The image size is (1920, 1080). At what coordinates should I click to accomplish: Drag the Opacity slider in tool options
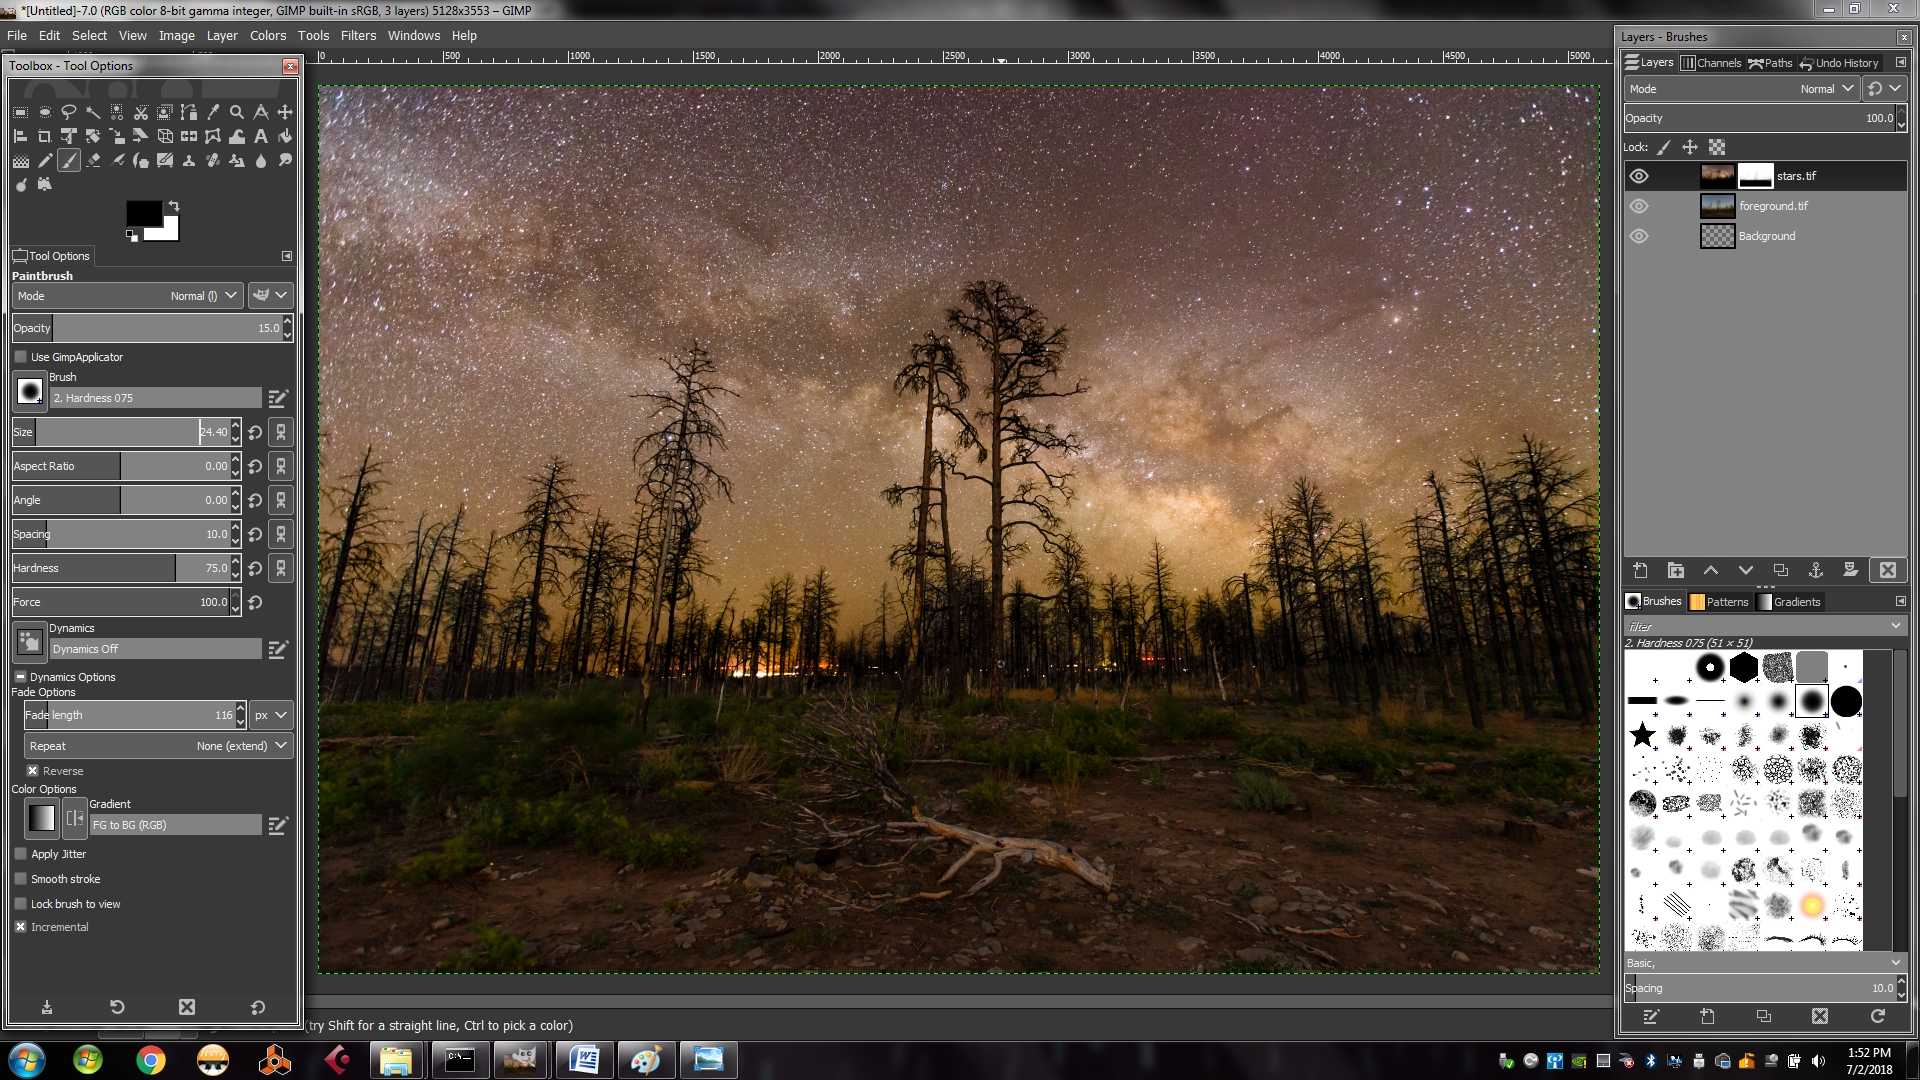point(149,328)
